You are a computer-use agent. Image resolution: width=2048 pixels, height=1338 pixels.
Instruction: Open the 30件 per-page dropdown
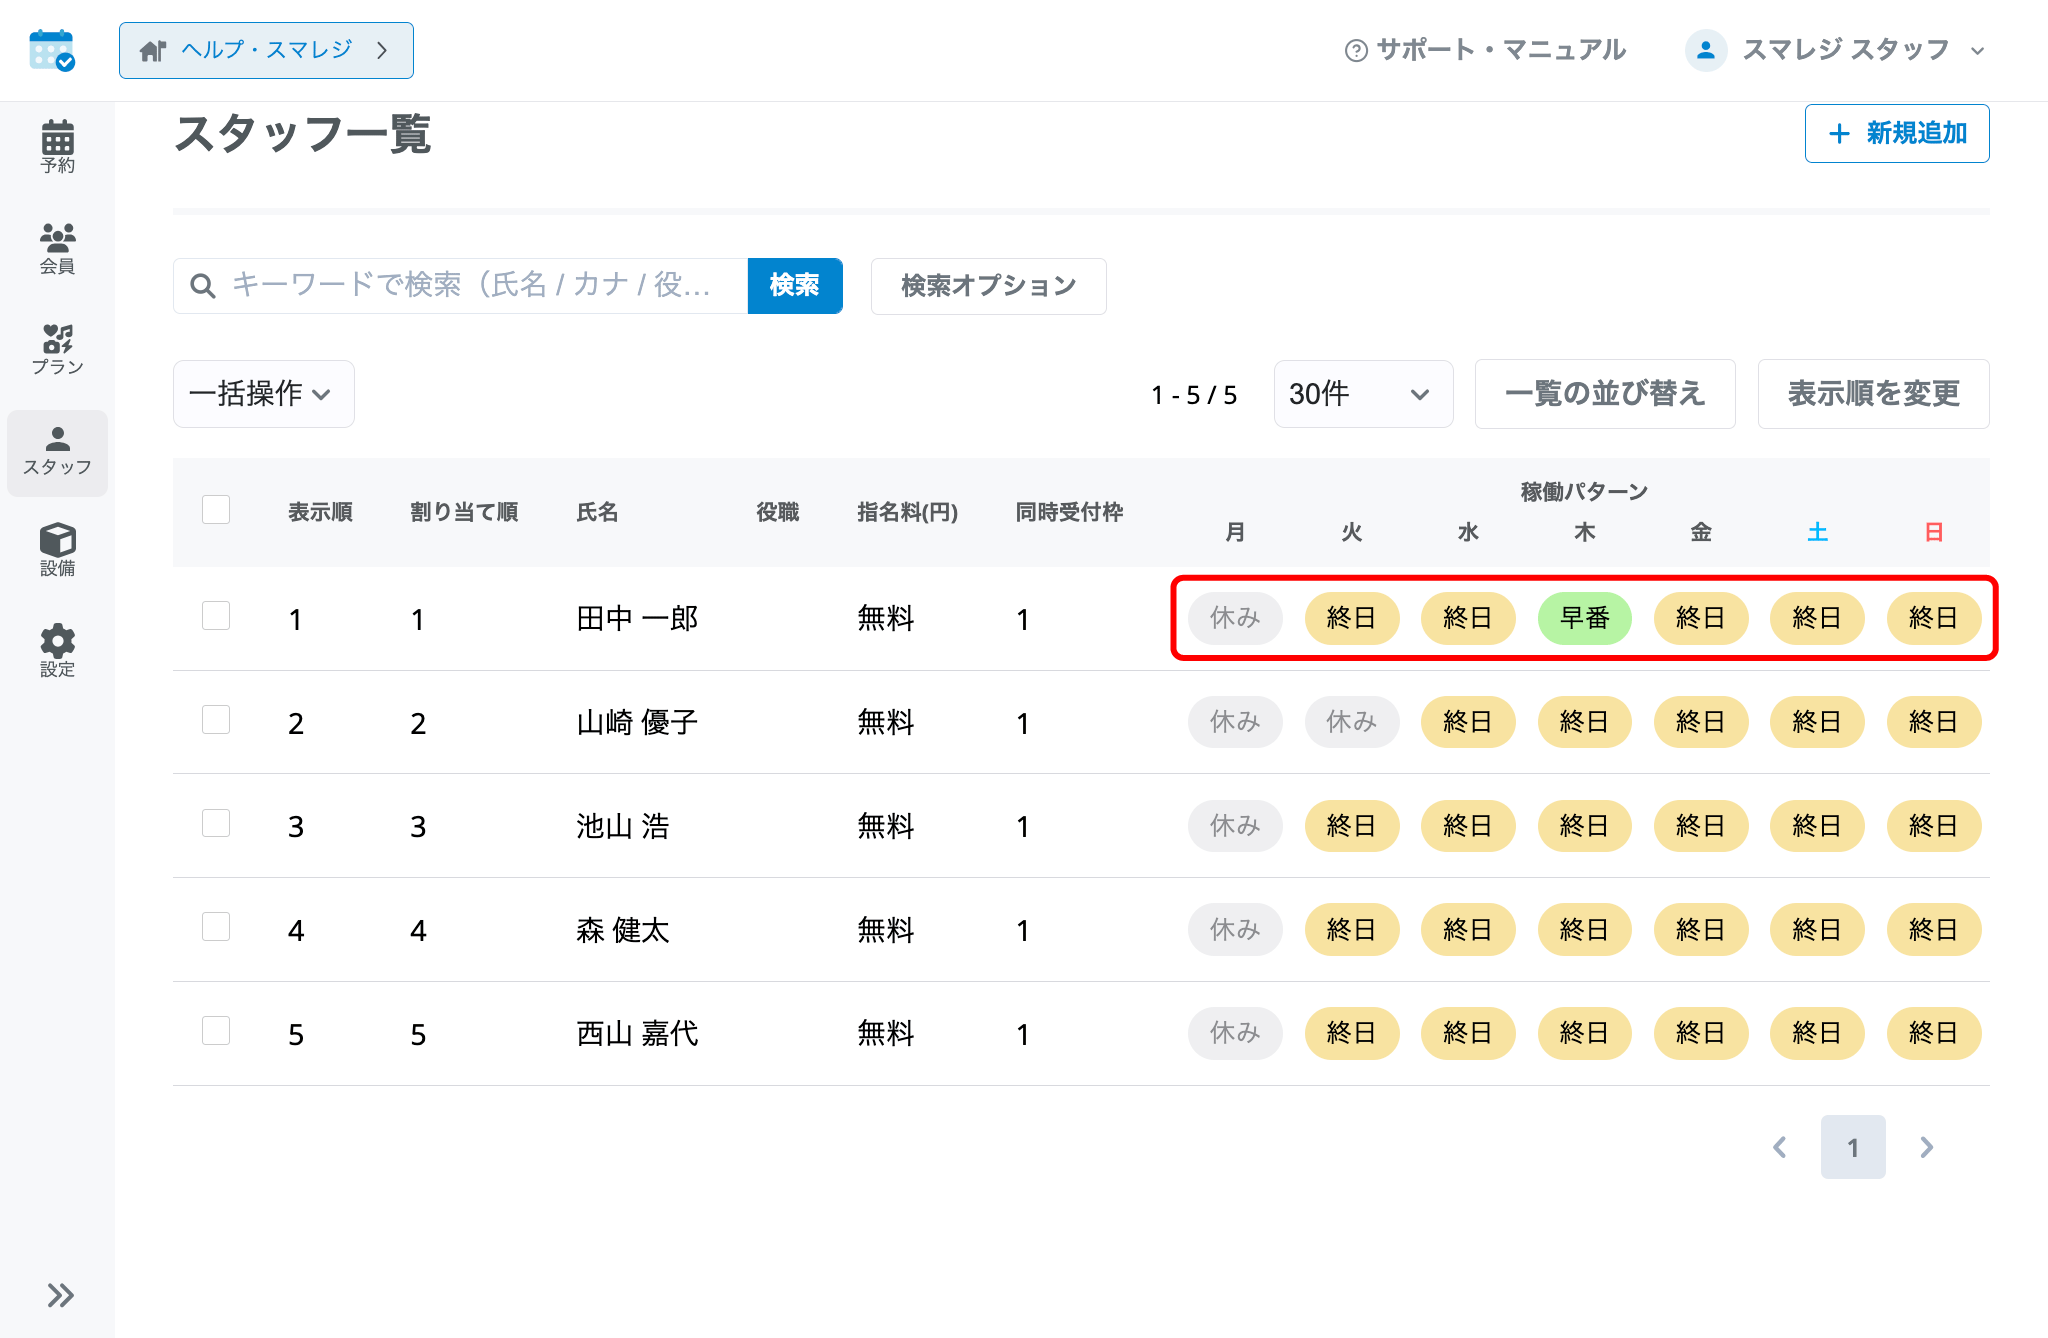pyautogui.click(x=1363, y=394)
